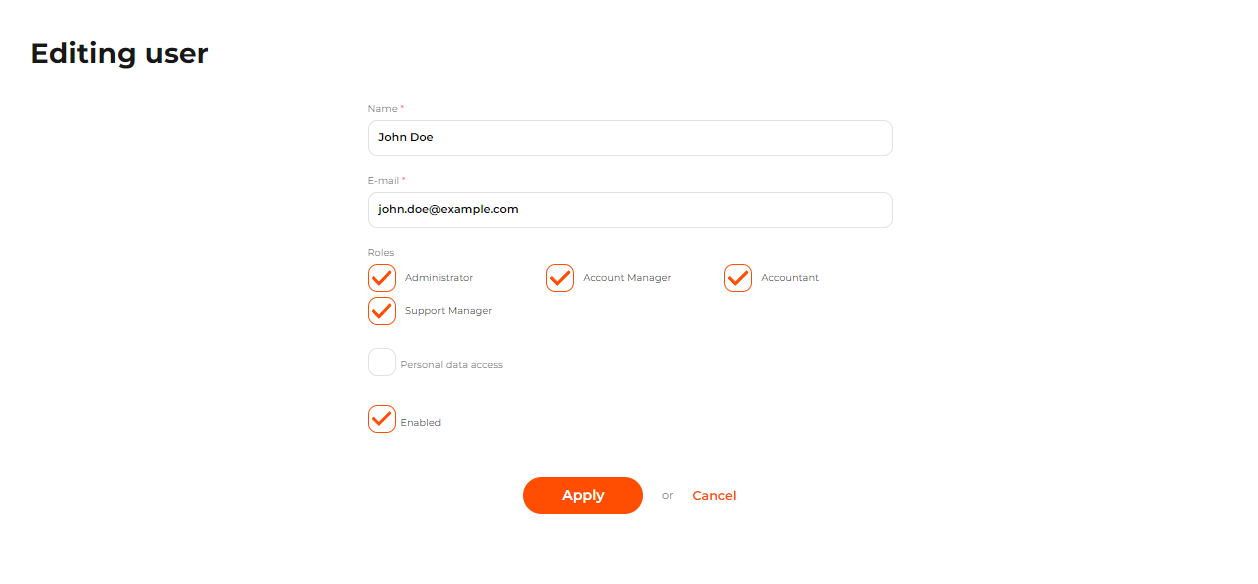Viewport: 1258px width, 584px height.
Task: Click the Name input field
Action: tap(630, 138)
